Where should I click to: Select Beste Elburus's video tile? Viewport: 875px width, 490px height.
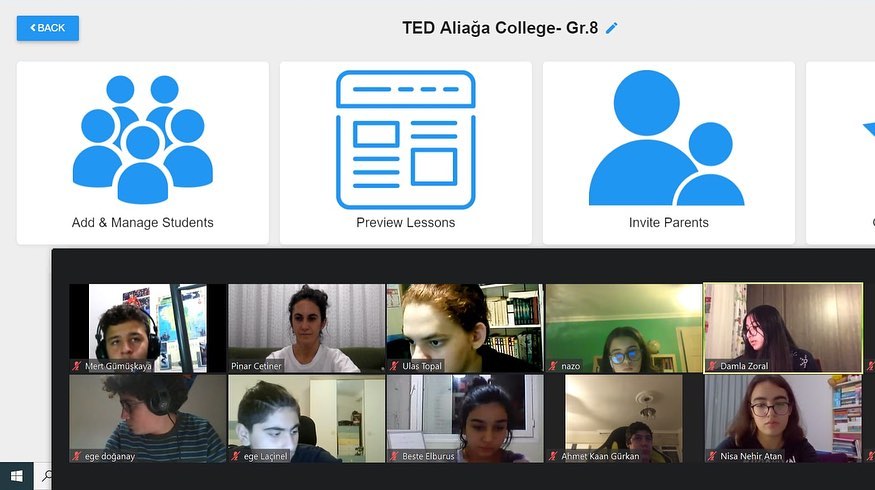point(465,419)
